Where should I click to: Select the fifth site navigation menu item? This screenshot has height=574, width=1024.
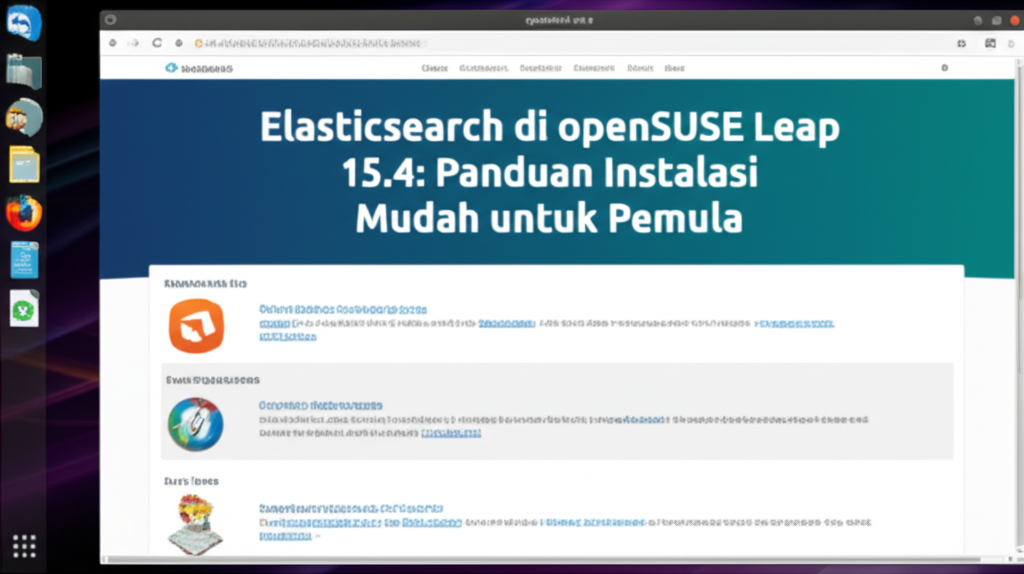pyautogui.click(x=640, y=68)
